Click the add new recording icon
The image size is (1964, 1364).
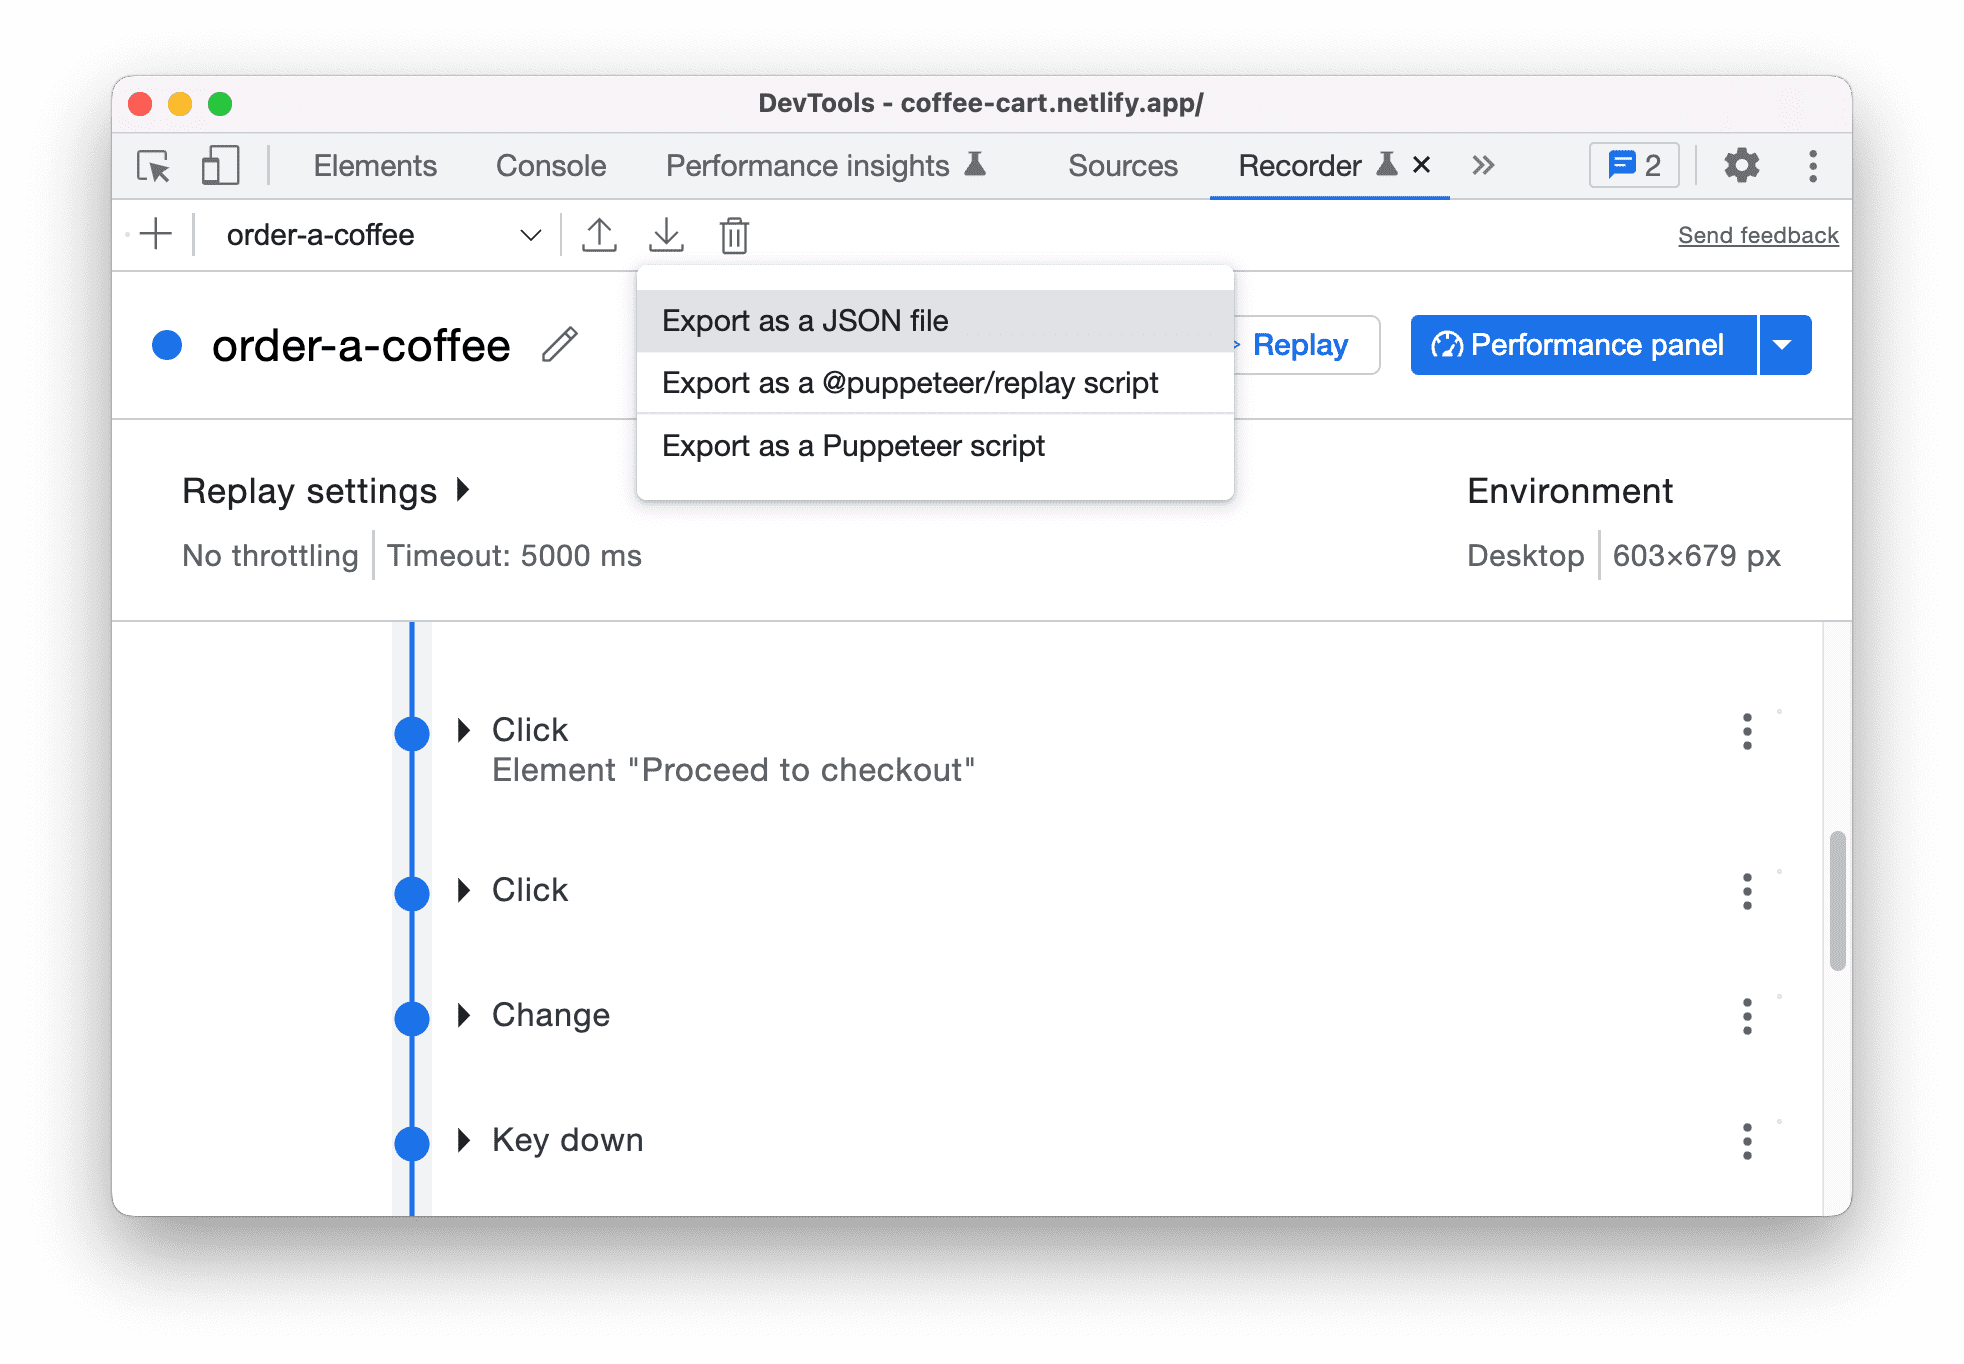[x=155, y=233]
